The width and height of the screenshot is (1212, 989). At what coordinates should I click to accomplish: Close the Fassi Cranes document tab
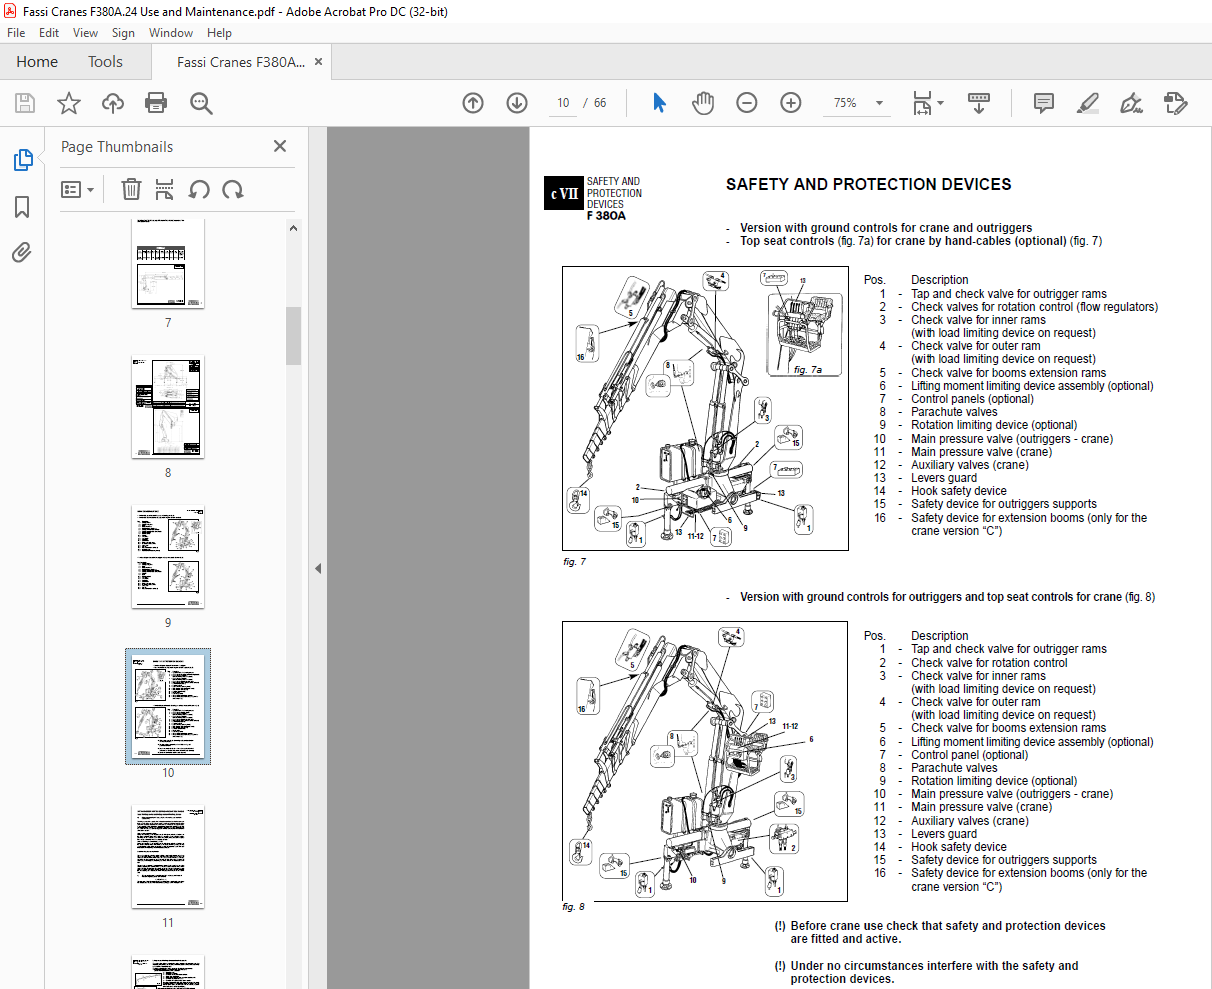coord(318,62)
